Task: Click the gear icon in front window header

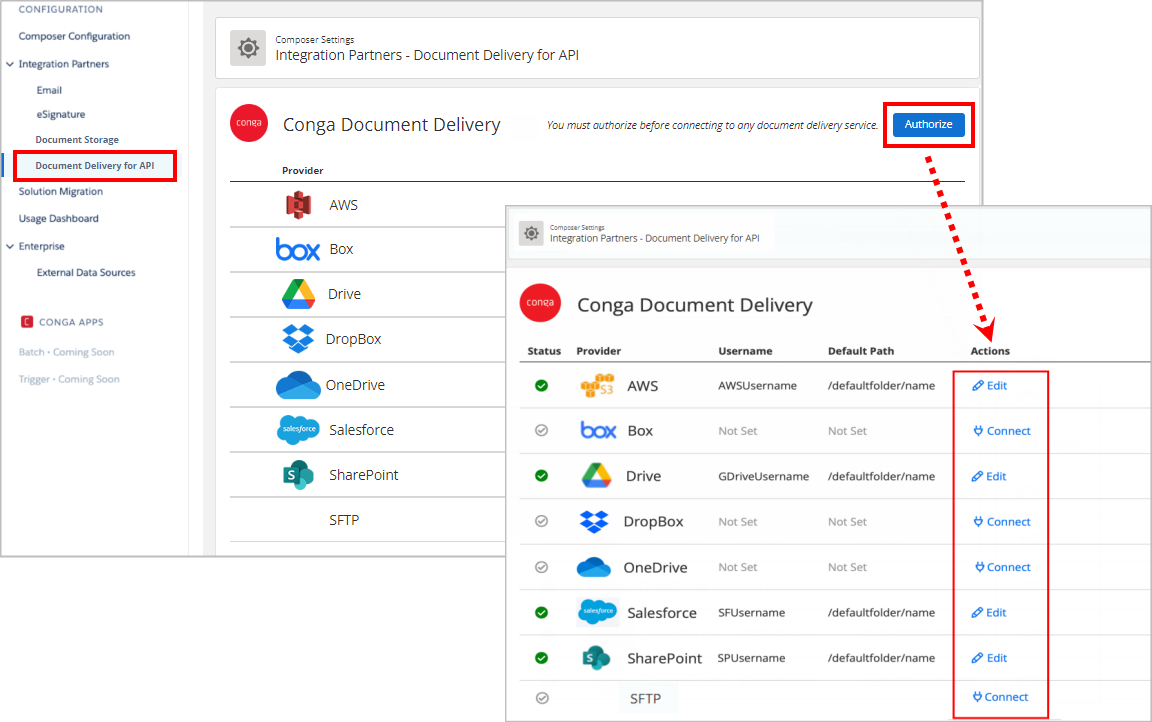Action: coord(531,233)
